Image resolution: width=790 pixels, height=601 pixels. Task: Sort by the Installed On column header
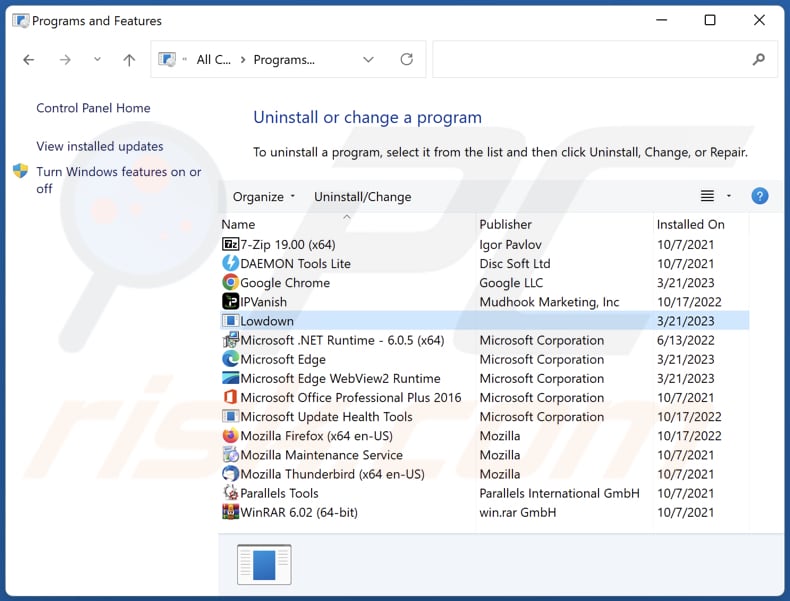tap(700, 224)
